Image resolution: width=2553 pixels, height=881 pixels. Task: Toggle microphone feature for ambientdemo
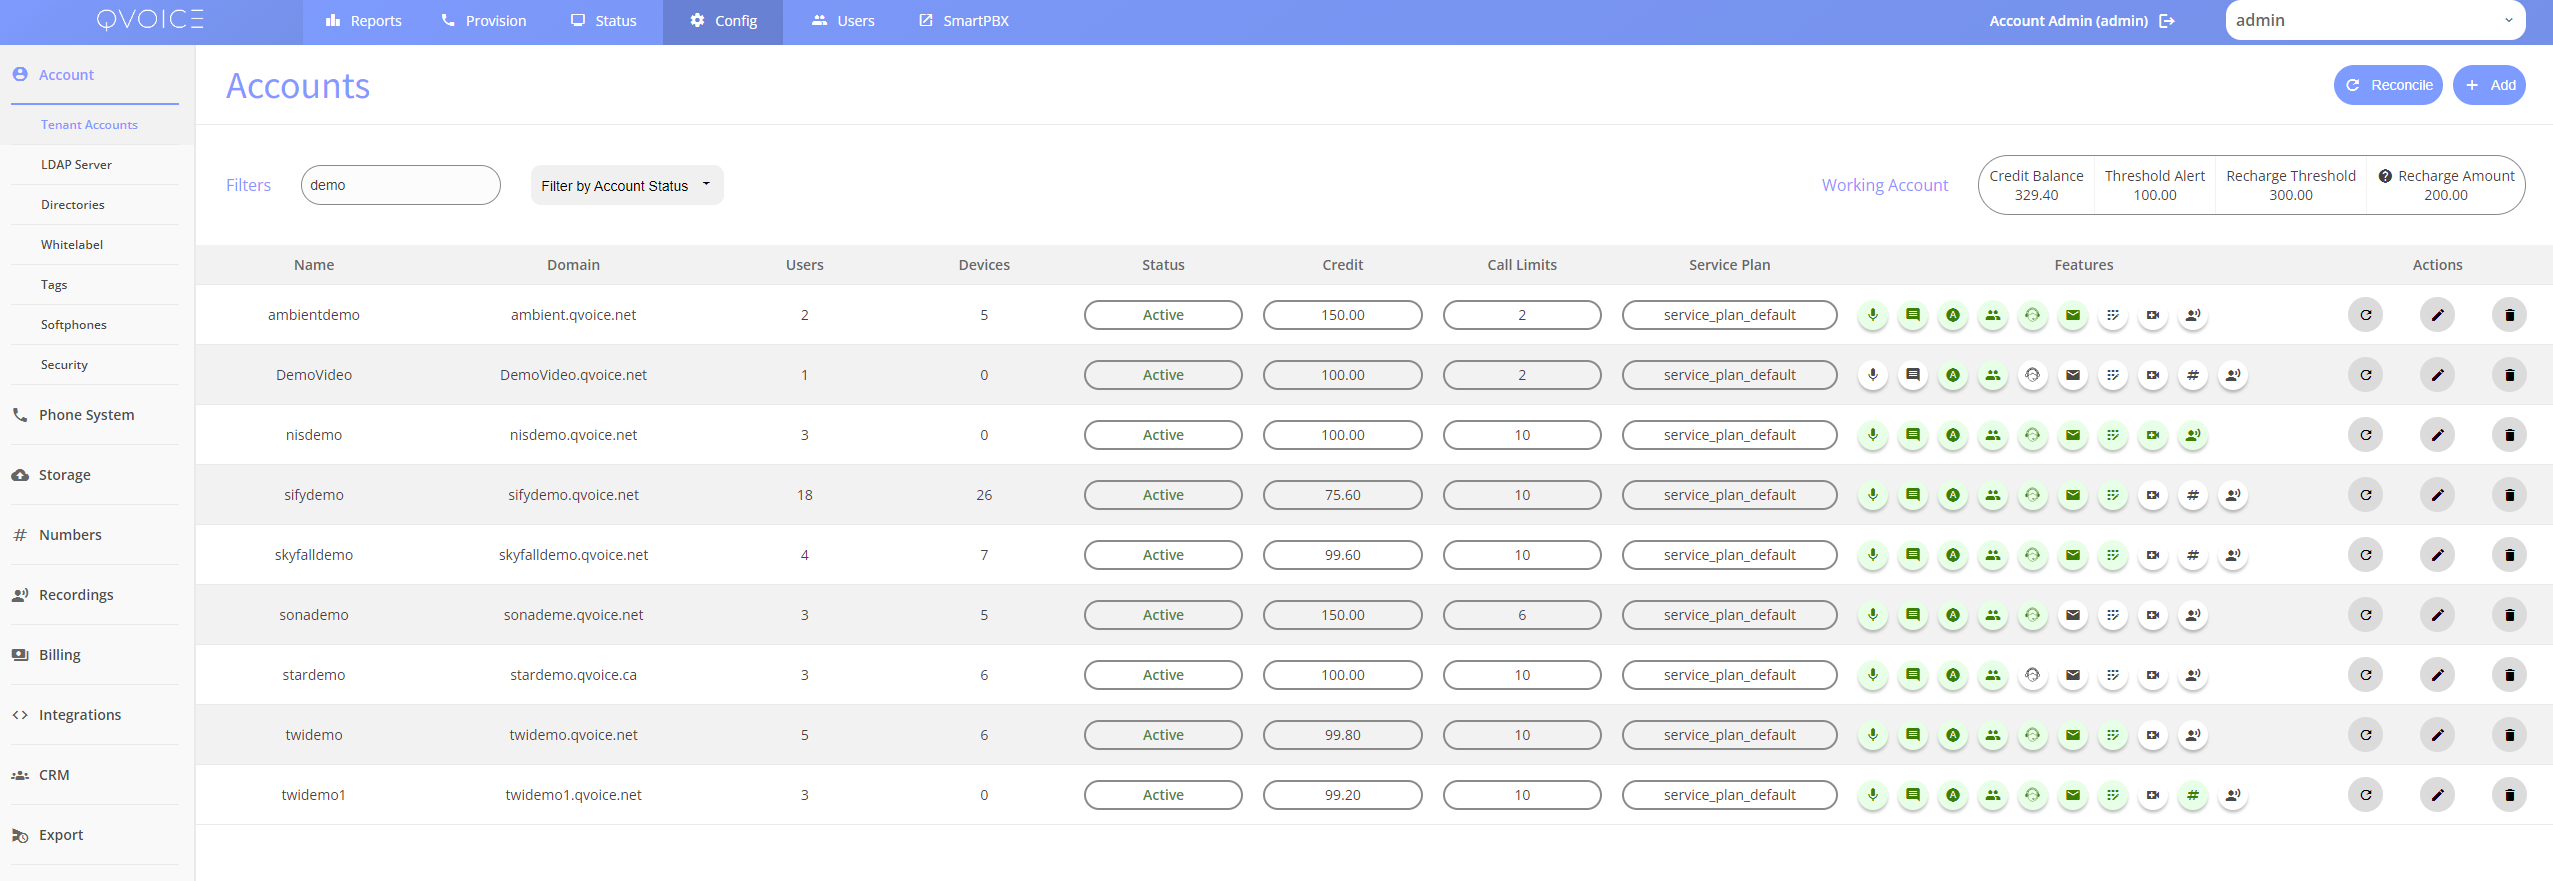click(1873, 315)
